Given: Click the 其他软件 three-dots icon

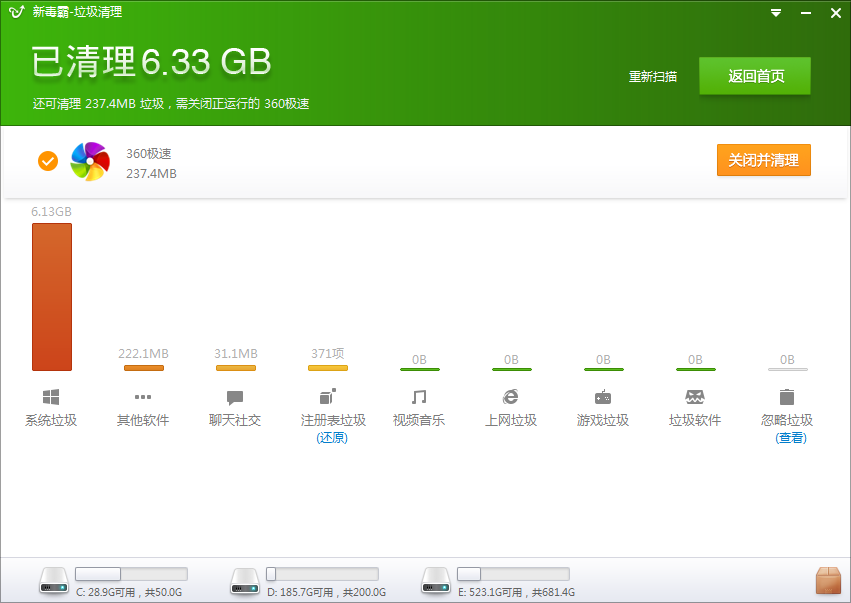Looking at the screenshot, I should [143, 397].
